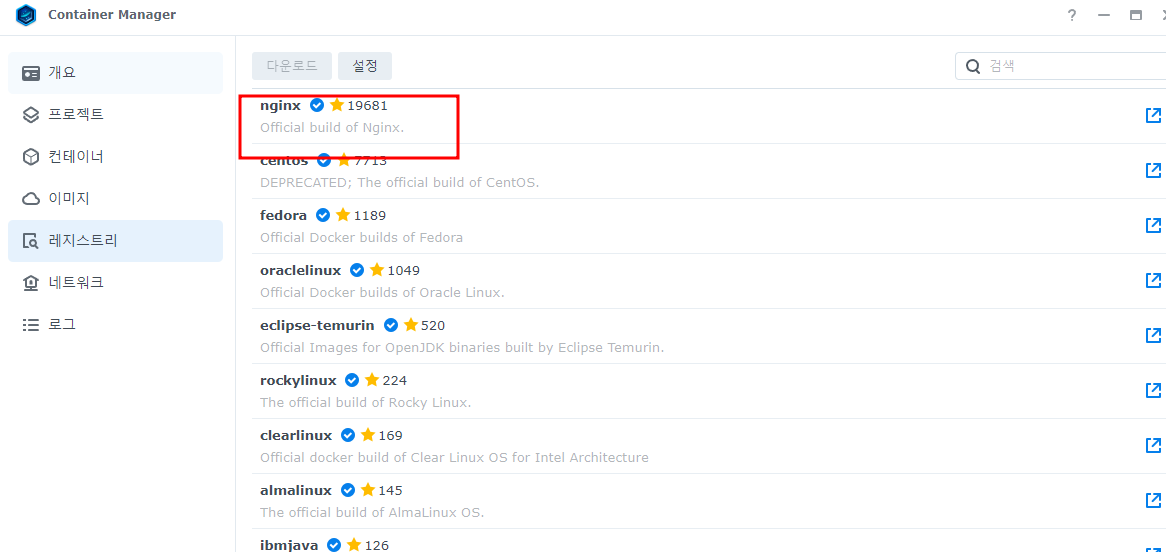Click the 개요 dashboard icon
Viewport: 1166px width, 552px height.
[30, 73]
